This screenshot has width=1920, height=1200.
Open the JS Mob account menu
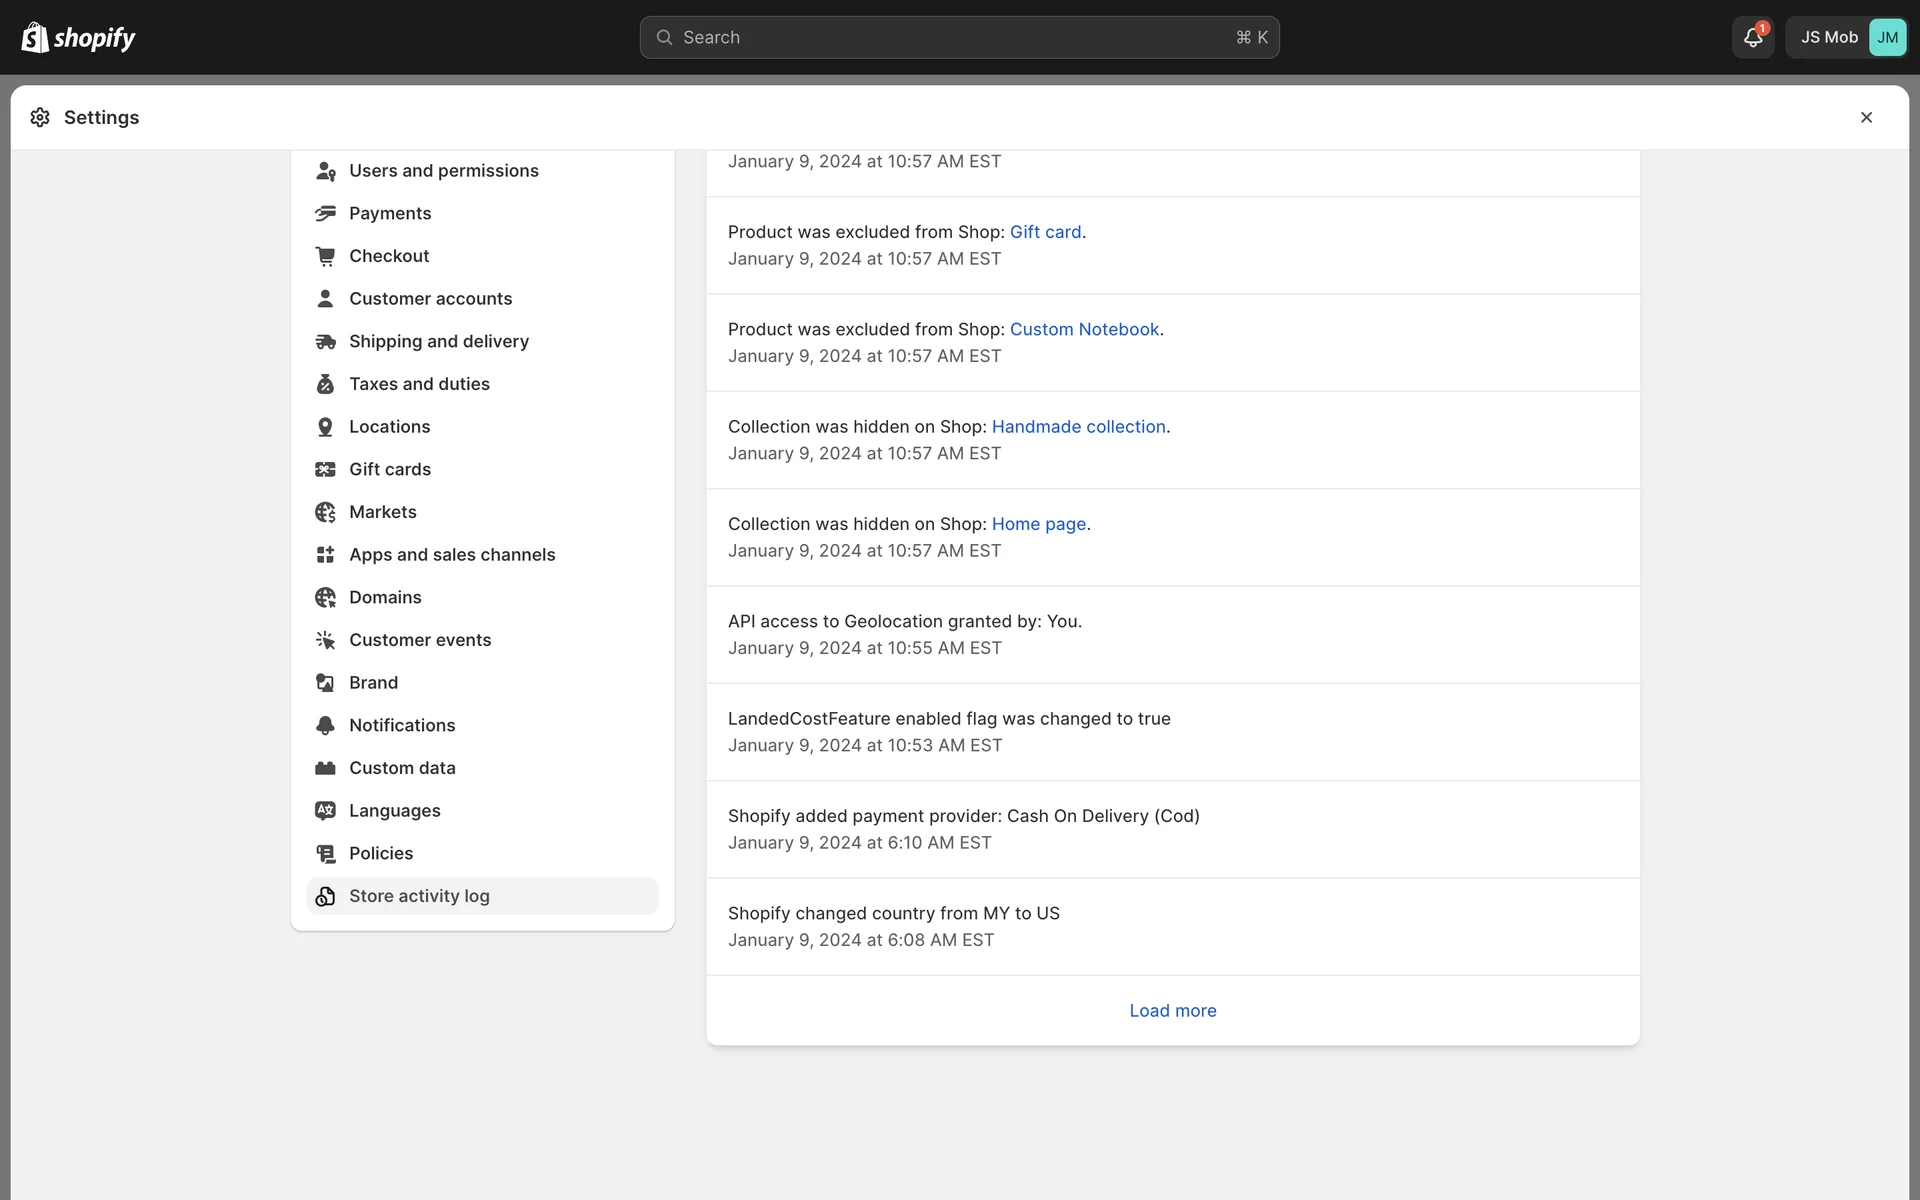click(1846, 38)
